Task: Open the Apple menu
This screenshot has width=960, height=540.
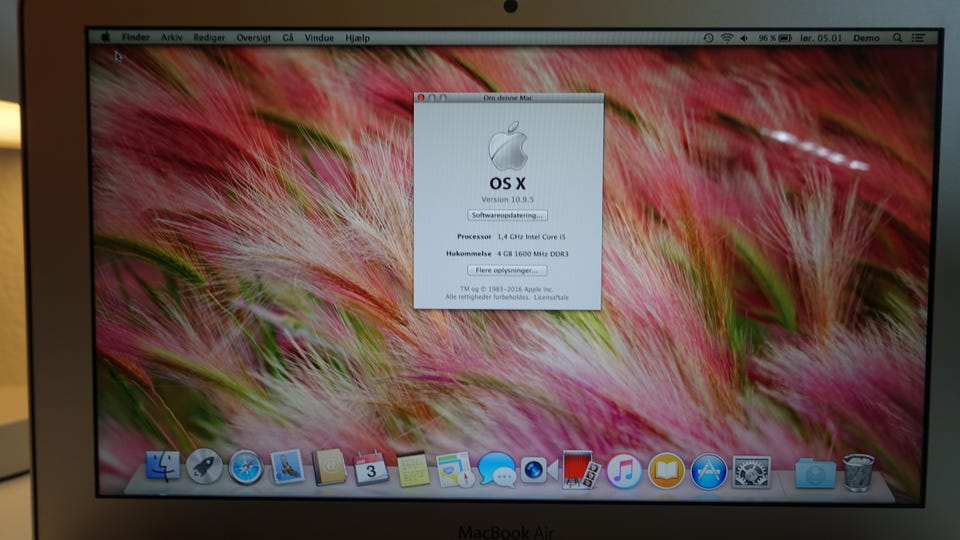Action: pos(105,37)
